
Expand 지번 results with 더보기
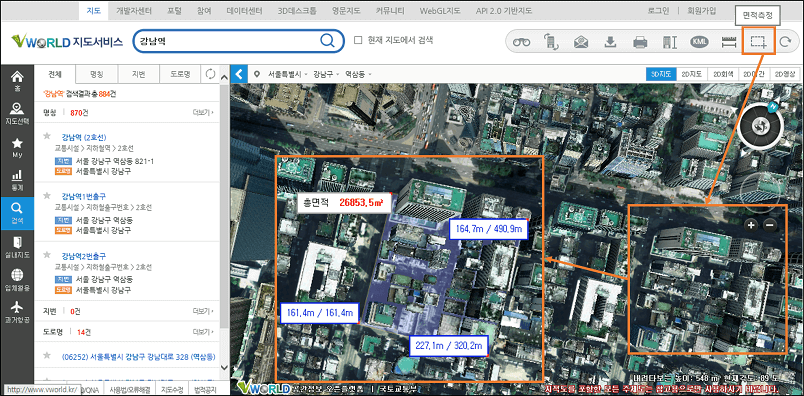[x=203, y=311]
